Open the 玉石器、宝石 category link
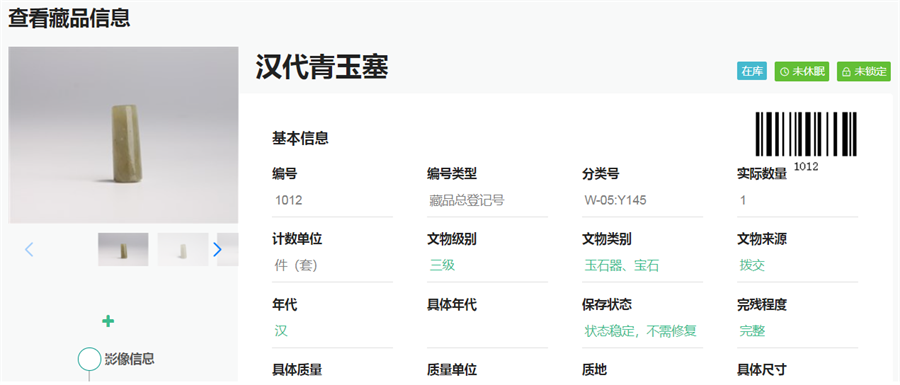 click(622, 266)
